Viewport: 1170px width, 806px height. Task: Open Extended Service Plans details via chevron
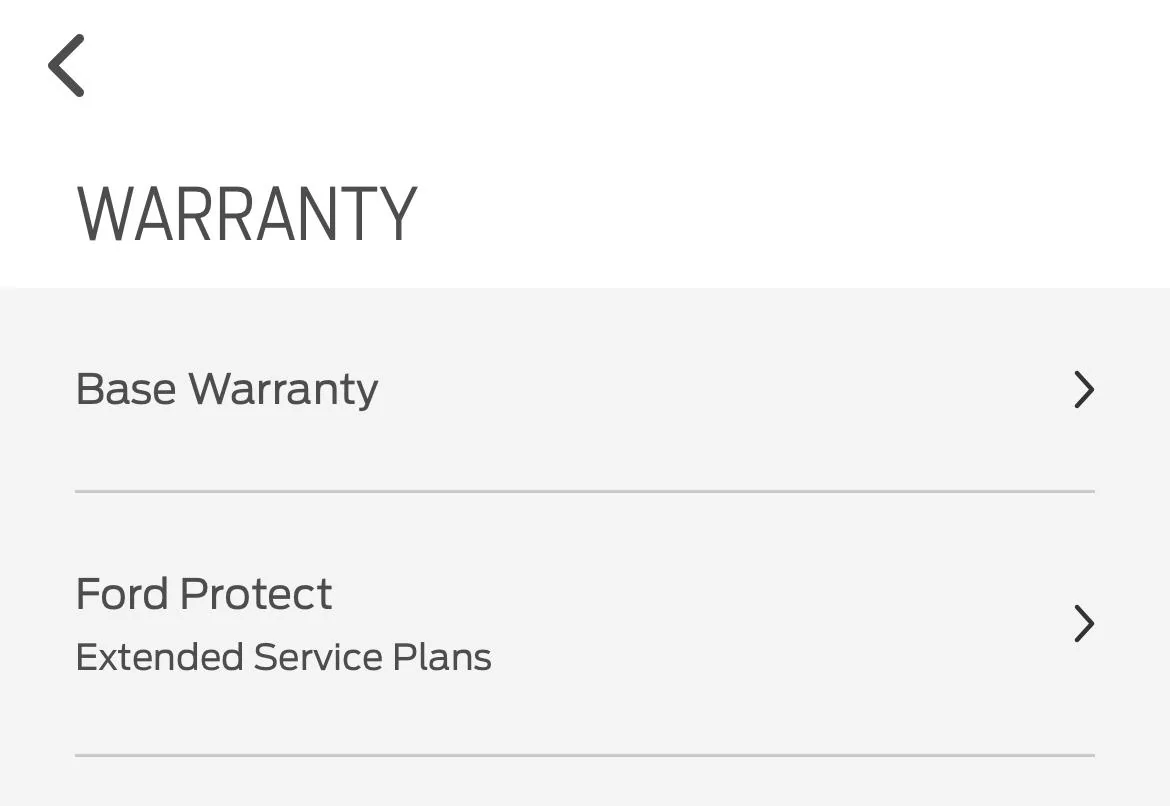pyautogui.click(x=1084, y=623)
